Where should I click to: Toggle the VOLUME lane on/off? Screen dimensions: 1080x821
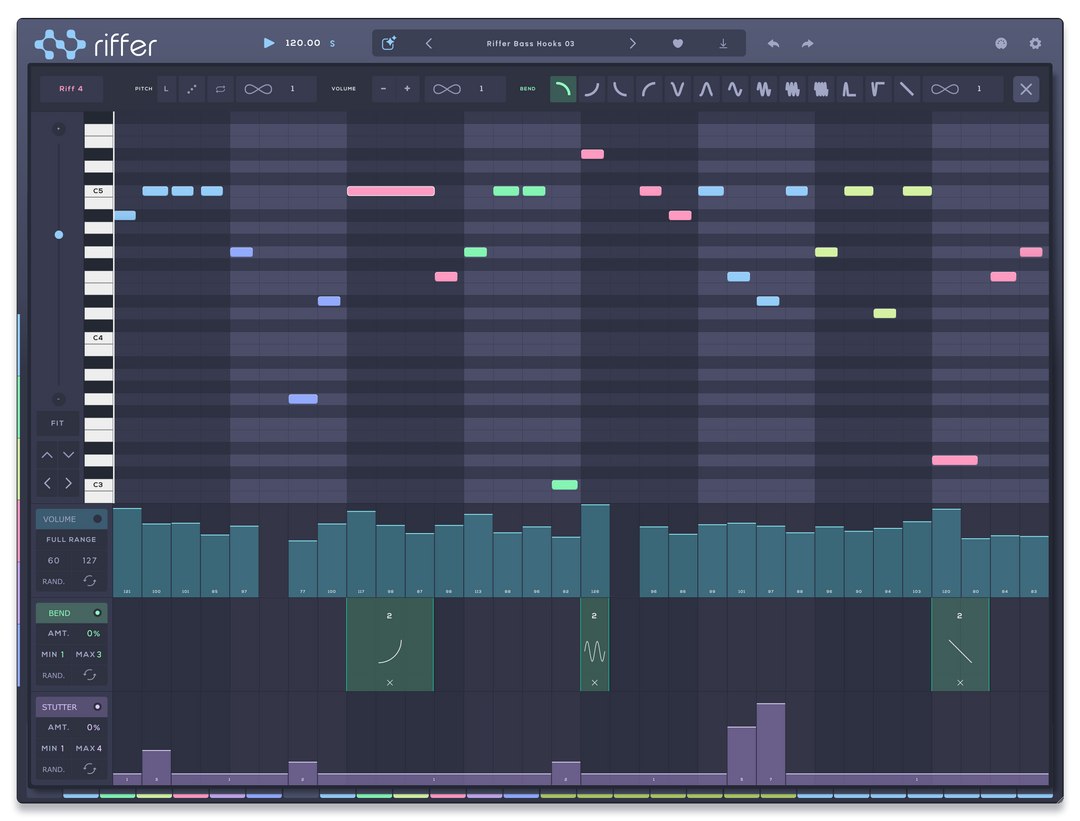(97, 519)
